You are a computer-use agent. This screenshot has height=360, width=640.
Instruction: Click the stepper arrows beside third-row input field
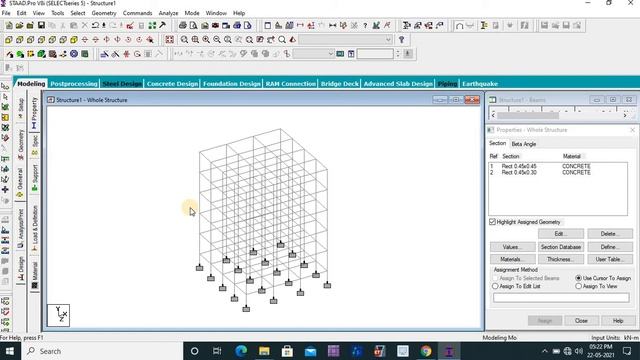pos(398,54)
